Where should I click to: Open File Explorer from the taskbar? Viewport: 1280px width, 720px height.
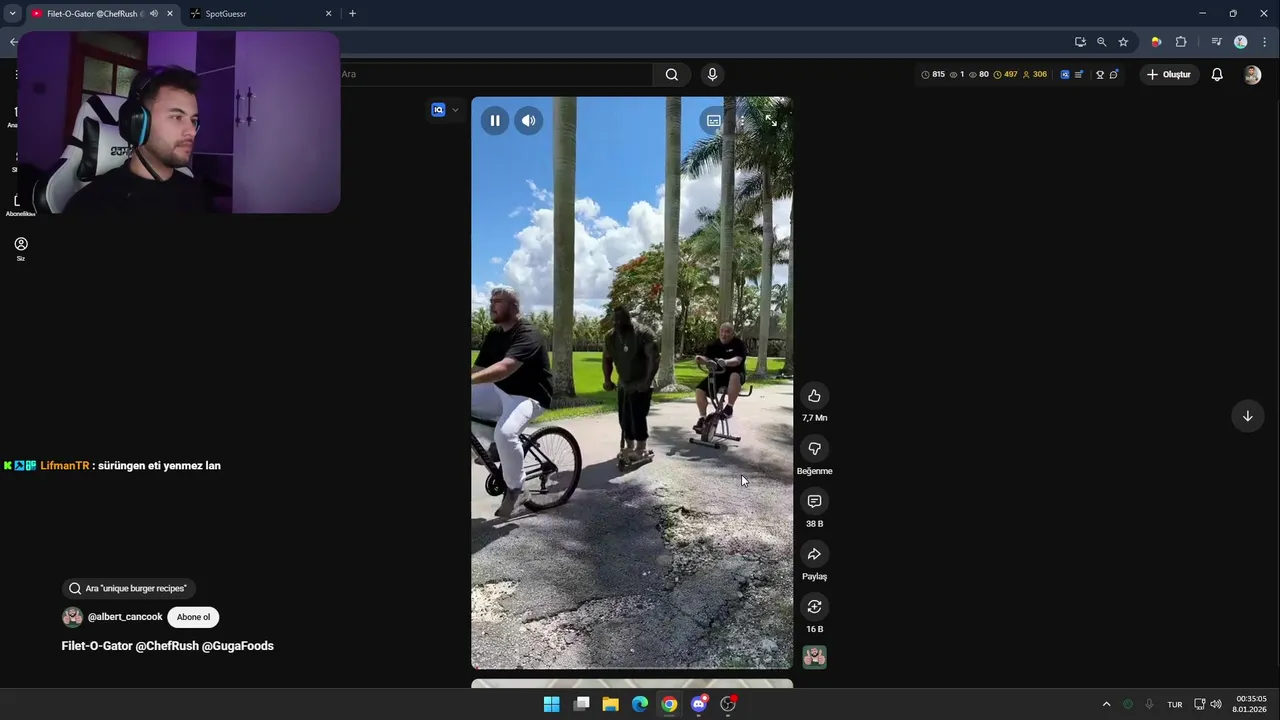point(610,704)
